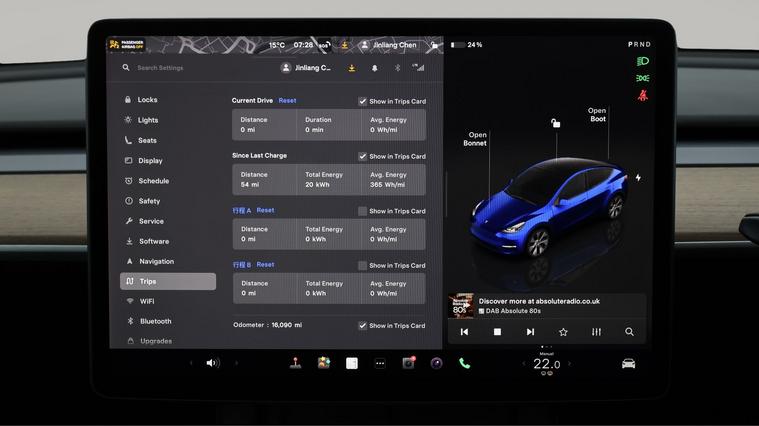This screenshot has width=759, height=426.
Task: Tap Open Boot label
Action: [x=597, y=115]
